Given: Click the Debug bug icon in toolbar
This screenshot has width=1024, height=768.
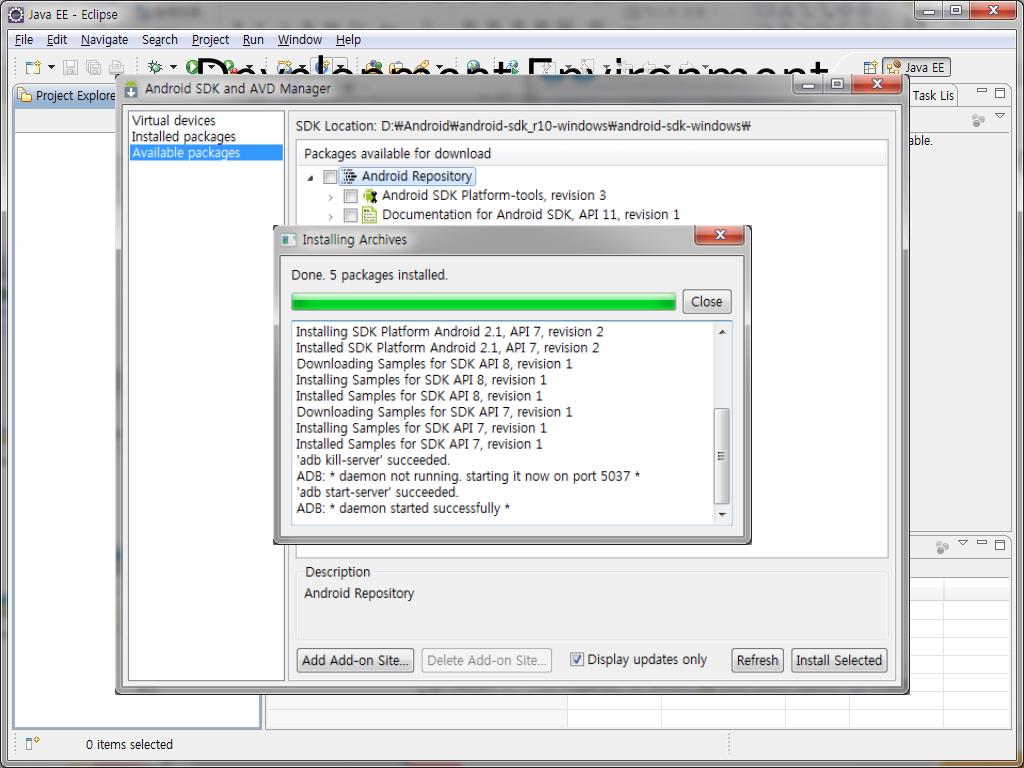Looking at the screenshot, I should [155, 67].
